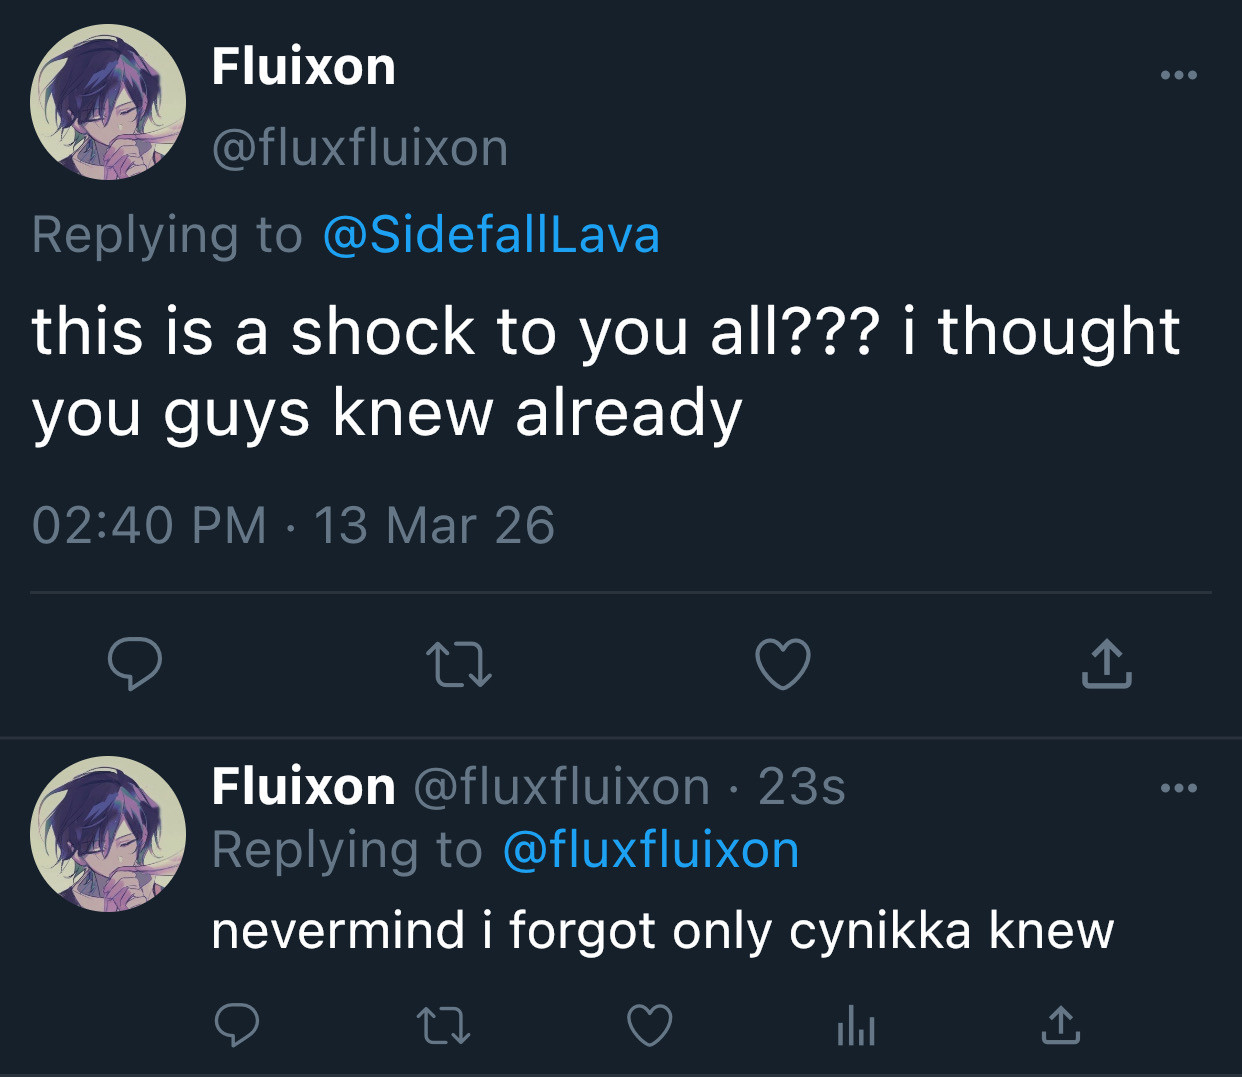
Task: Click the 02:40 PM · 13 Mar 26 timestamp
Action: click(x=293, y=526)
